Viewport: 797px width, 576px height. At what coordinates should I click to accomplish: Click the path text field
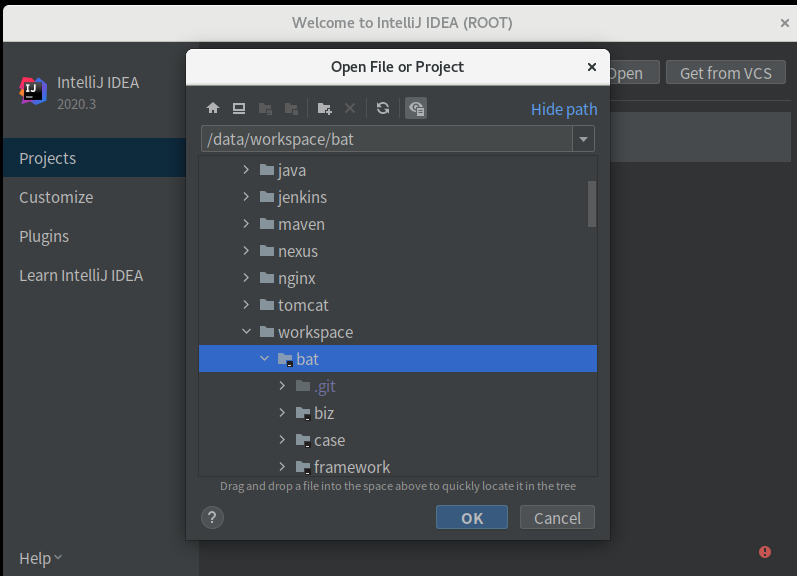387,139
